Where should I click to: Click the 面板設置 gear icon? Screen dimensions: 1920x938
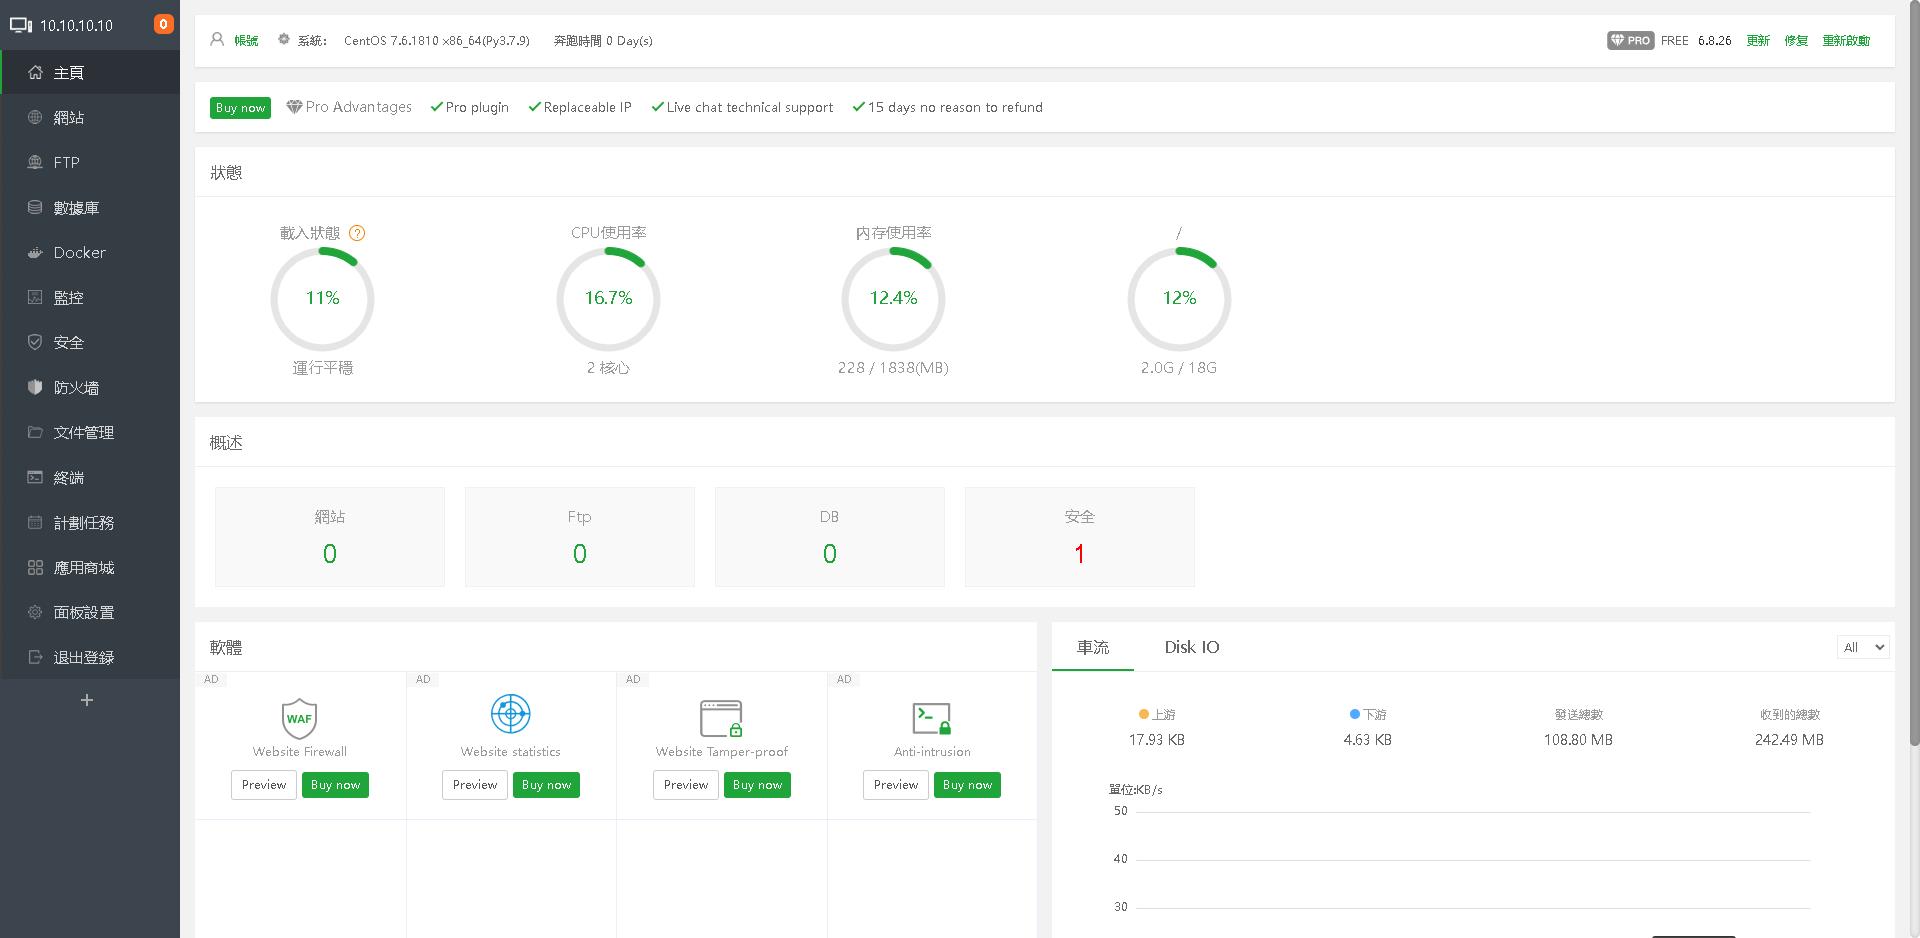(x=35, y=613)
